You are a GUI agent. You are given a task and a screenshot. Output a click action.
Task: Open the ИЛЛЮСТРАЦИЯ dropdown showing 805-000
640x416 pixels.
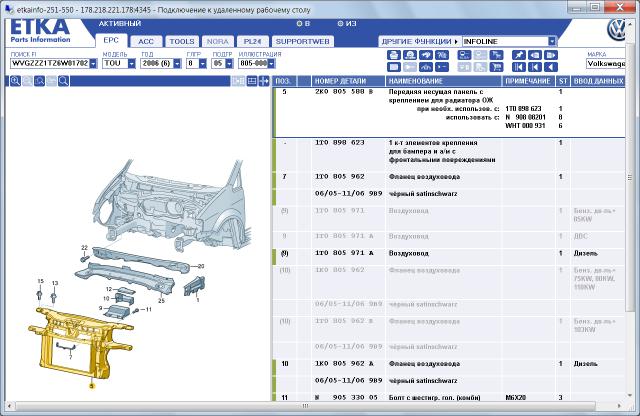271,63
